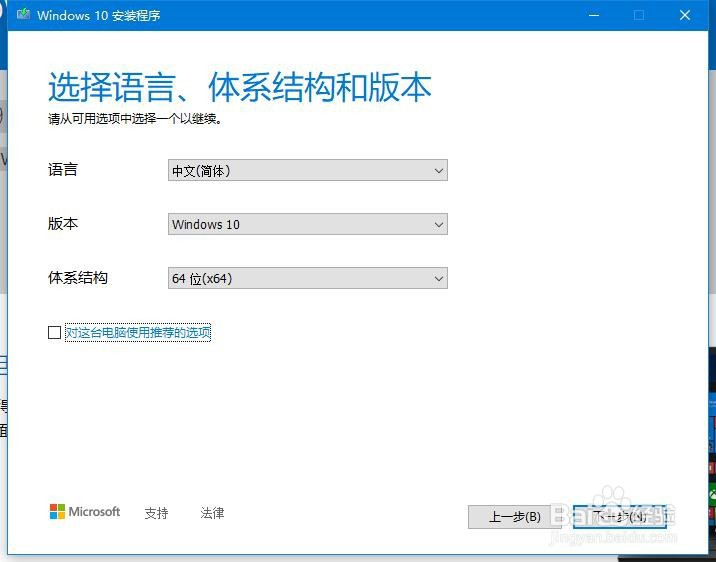The image size is (716, 562).
Task: Click the Microsoft logo
Action: (85, 512)
